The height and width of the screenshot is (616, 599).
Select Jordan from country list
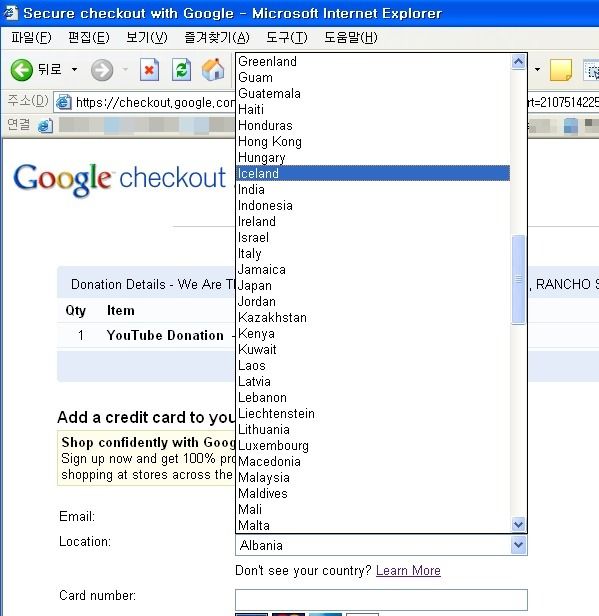[x=373, y=301]
